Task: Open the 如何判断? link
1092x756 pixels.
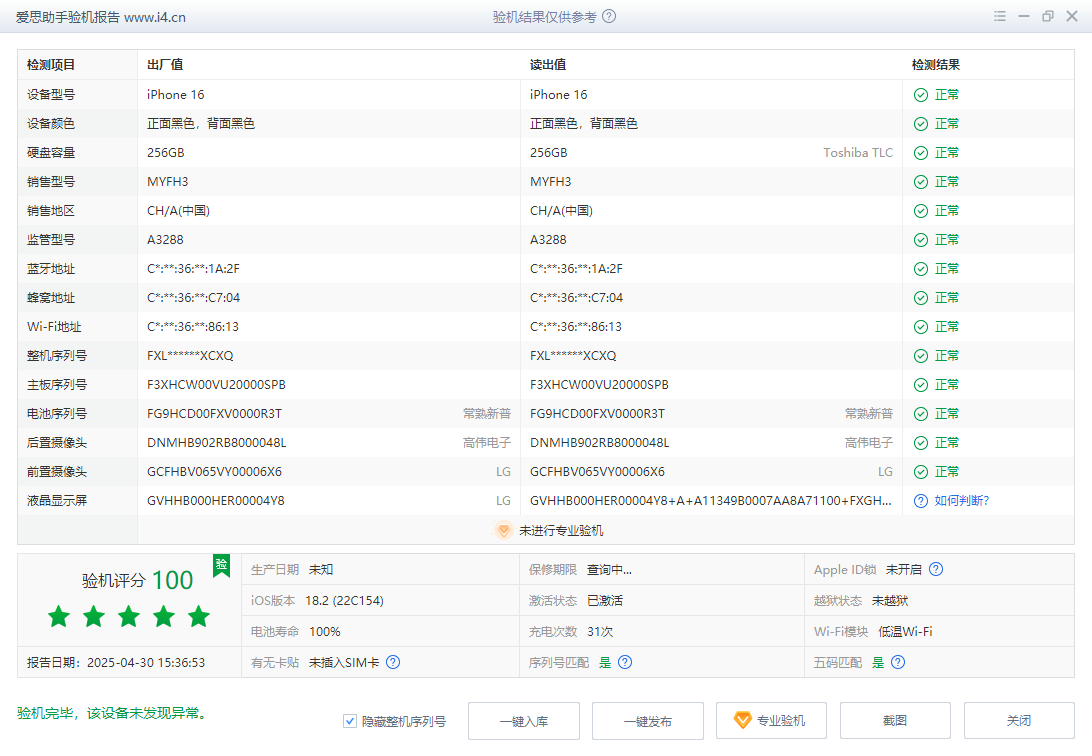Action: pos(961,501)
